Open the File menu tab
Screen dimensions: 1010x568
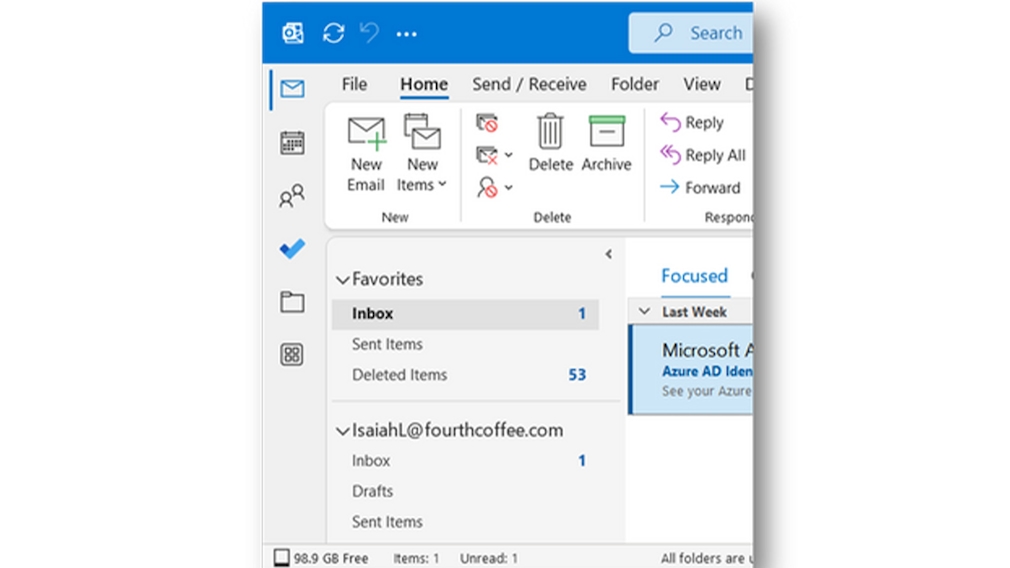pyautogui.click(x=354, y=84)
